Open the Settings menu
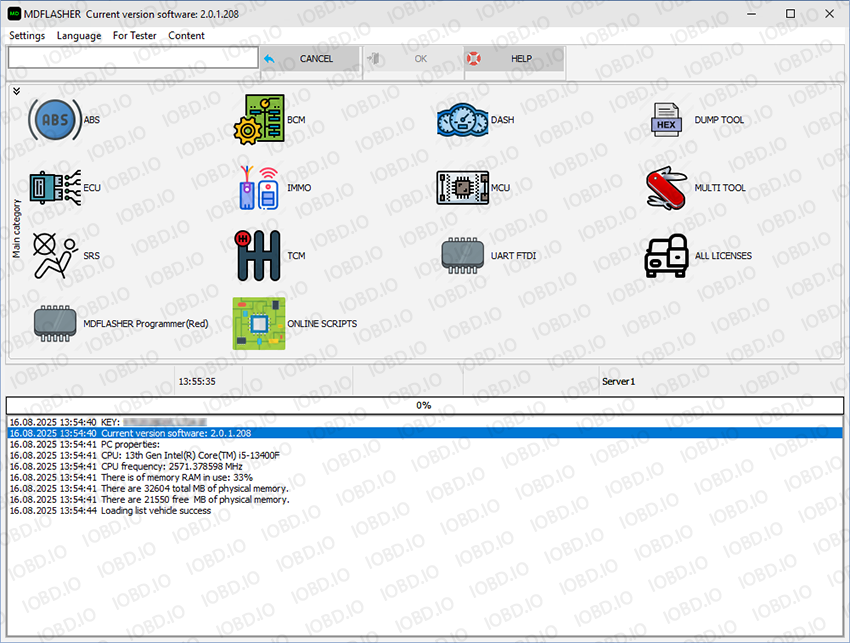The height and width of the screenshot is (643, 850). click(27, 35)
